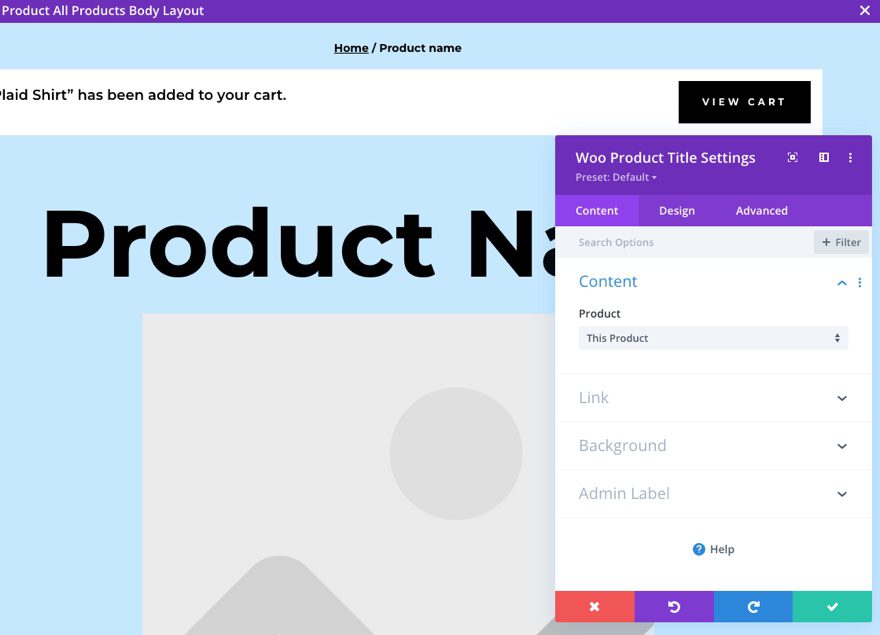Screen dimensions: 880x635
Task: Open the Home breadcrumb link
Action: [x=351, y=47]
